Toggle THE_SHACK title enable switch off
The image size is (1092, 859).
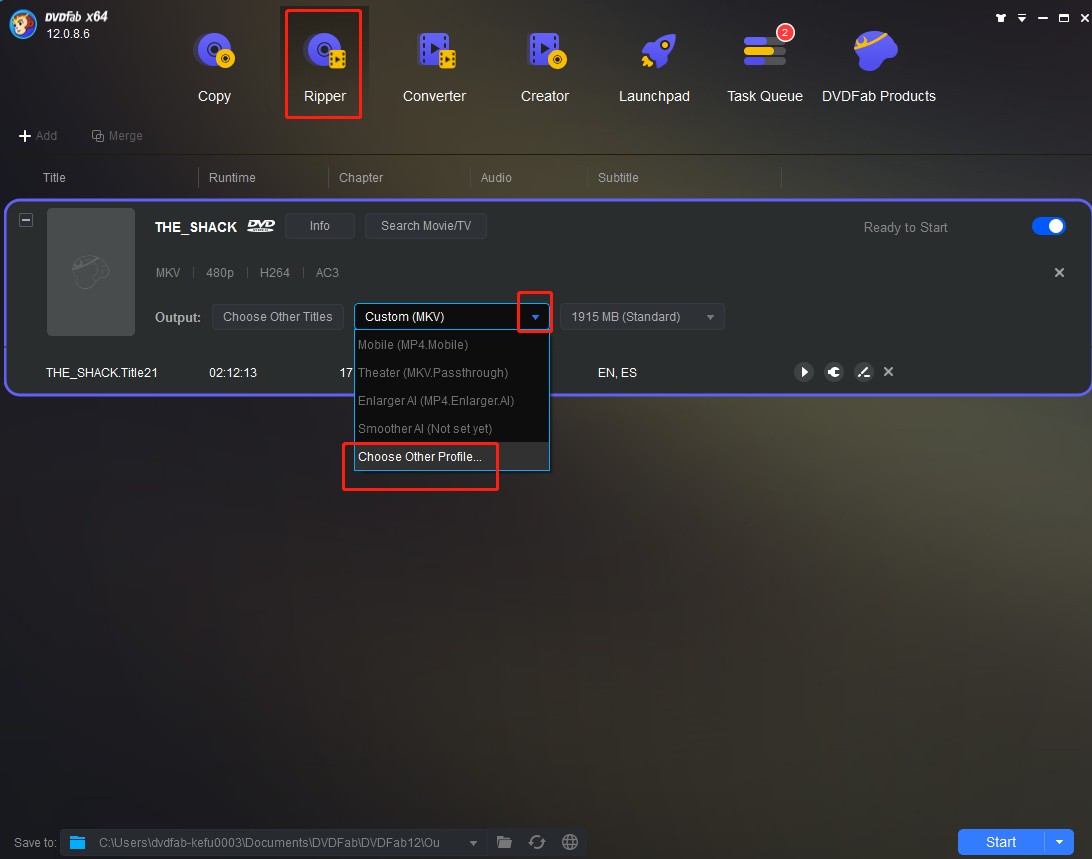pyautogui.click(x=1048, y=226)
